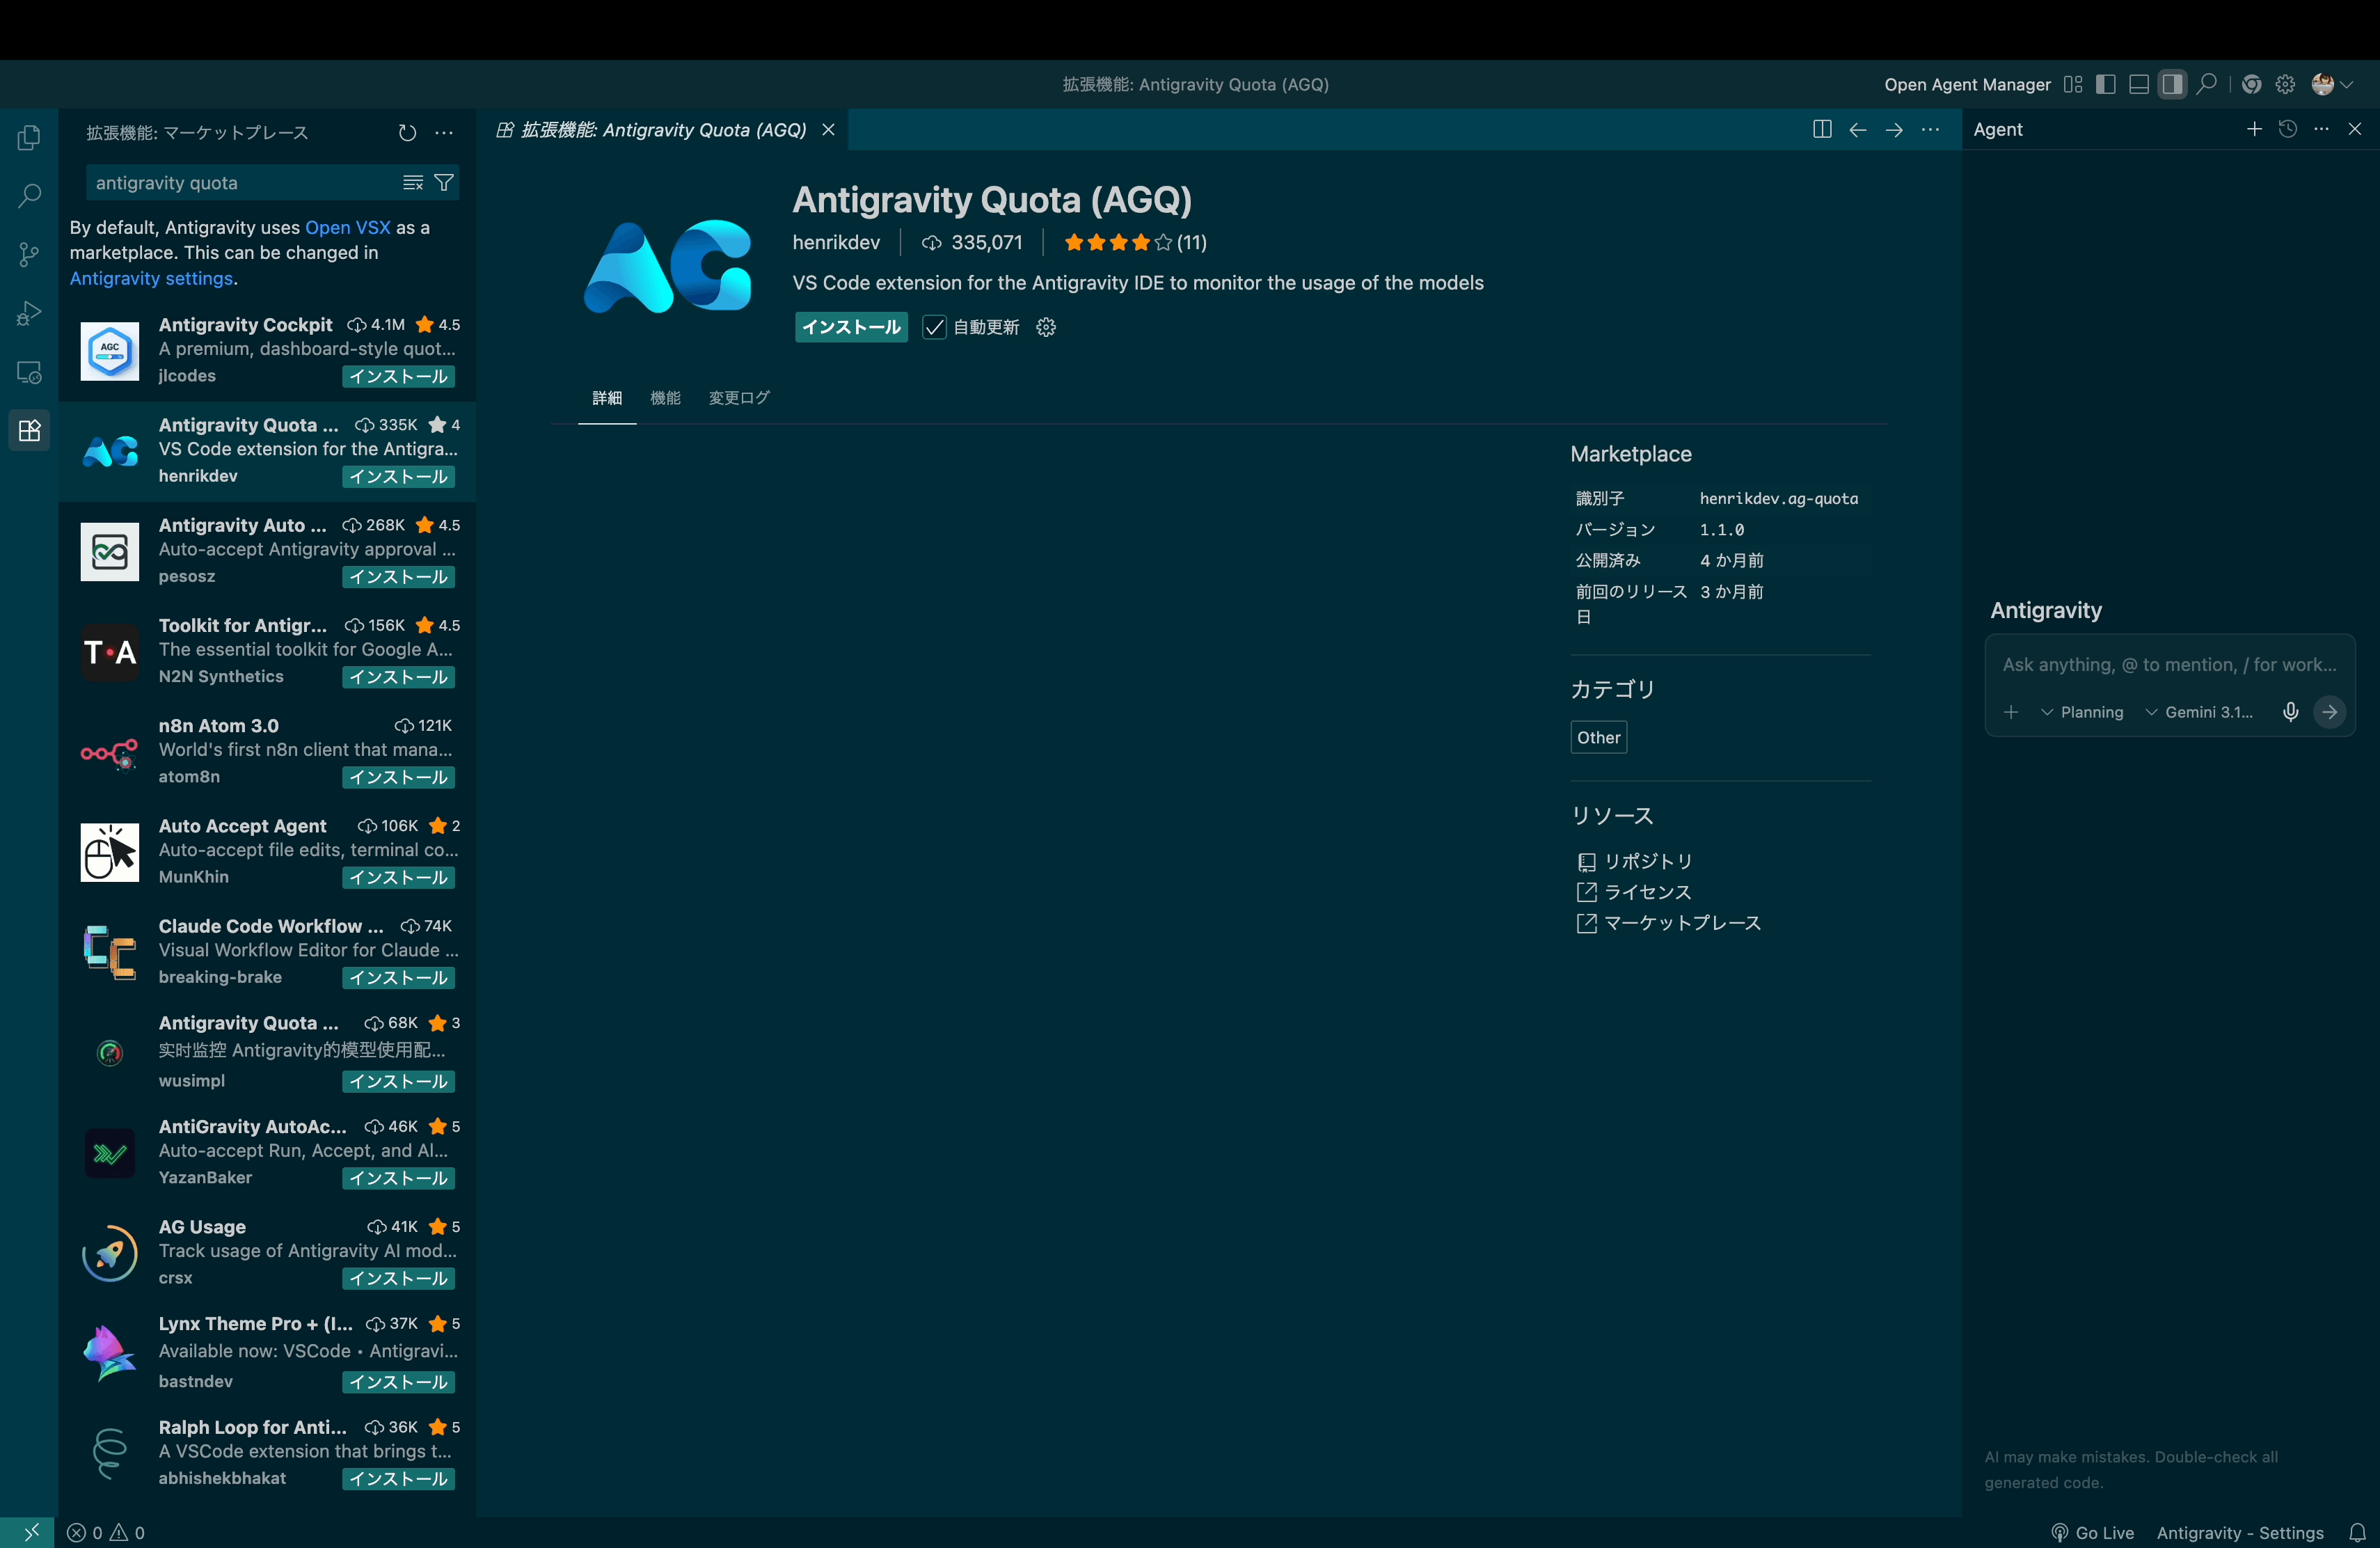Toggle the primary side bar layout button
2380x1548 pixels.
(2105, 85)
